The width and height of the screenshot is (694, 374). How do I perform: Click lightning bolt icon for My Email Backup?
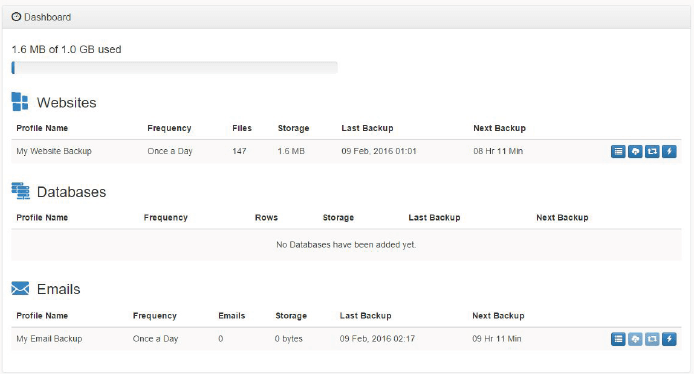[x=669, y=339]
